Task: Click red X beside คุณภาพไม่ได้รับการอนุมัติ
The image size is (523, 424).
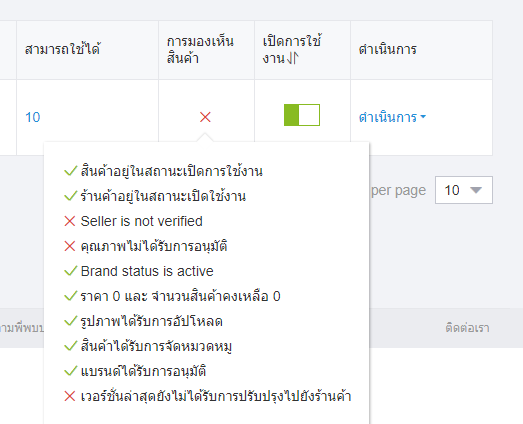Action: click(70, 246)
